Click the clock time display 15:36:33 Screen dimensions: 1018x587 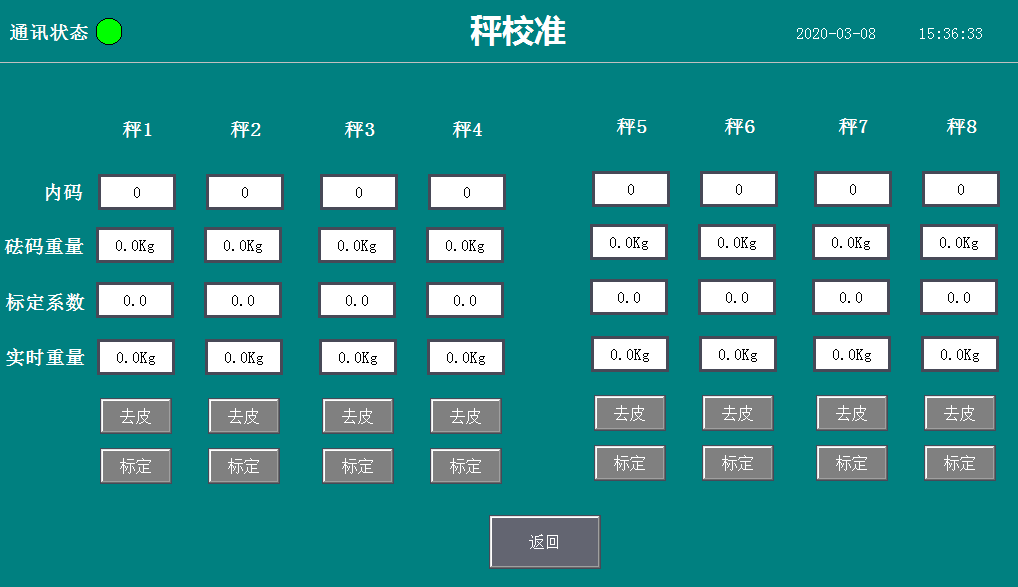[x=950, y=34]
